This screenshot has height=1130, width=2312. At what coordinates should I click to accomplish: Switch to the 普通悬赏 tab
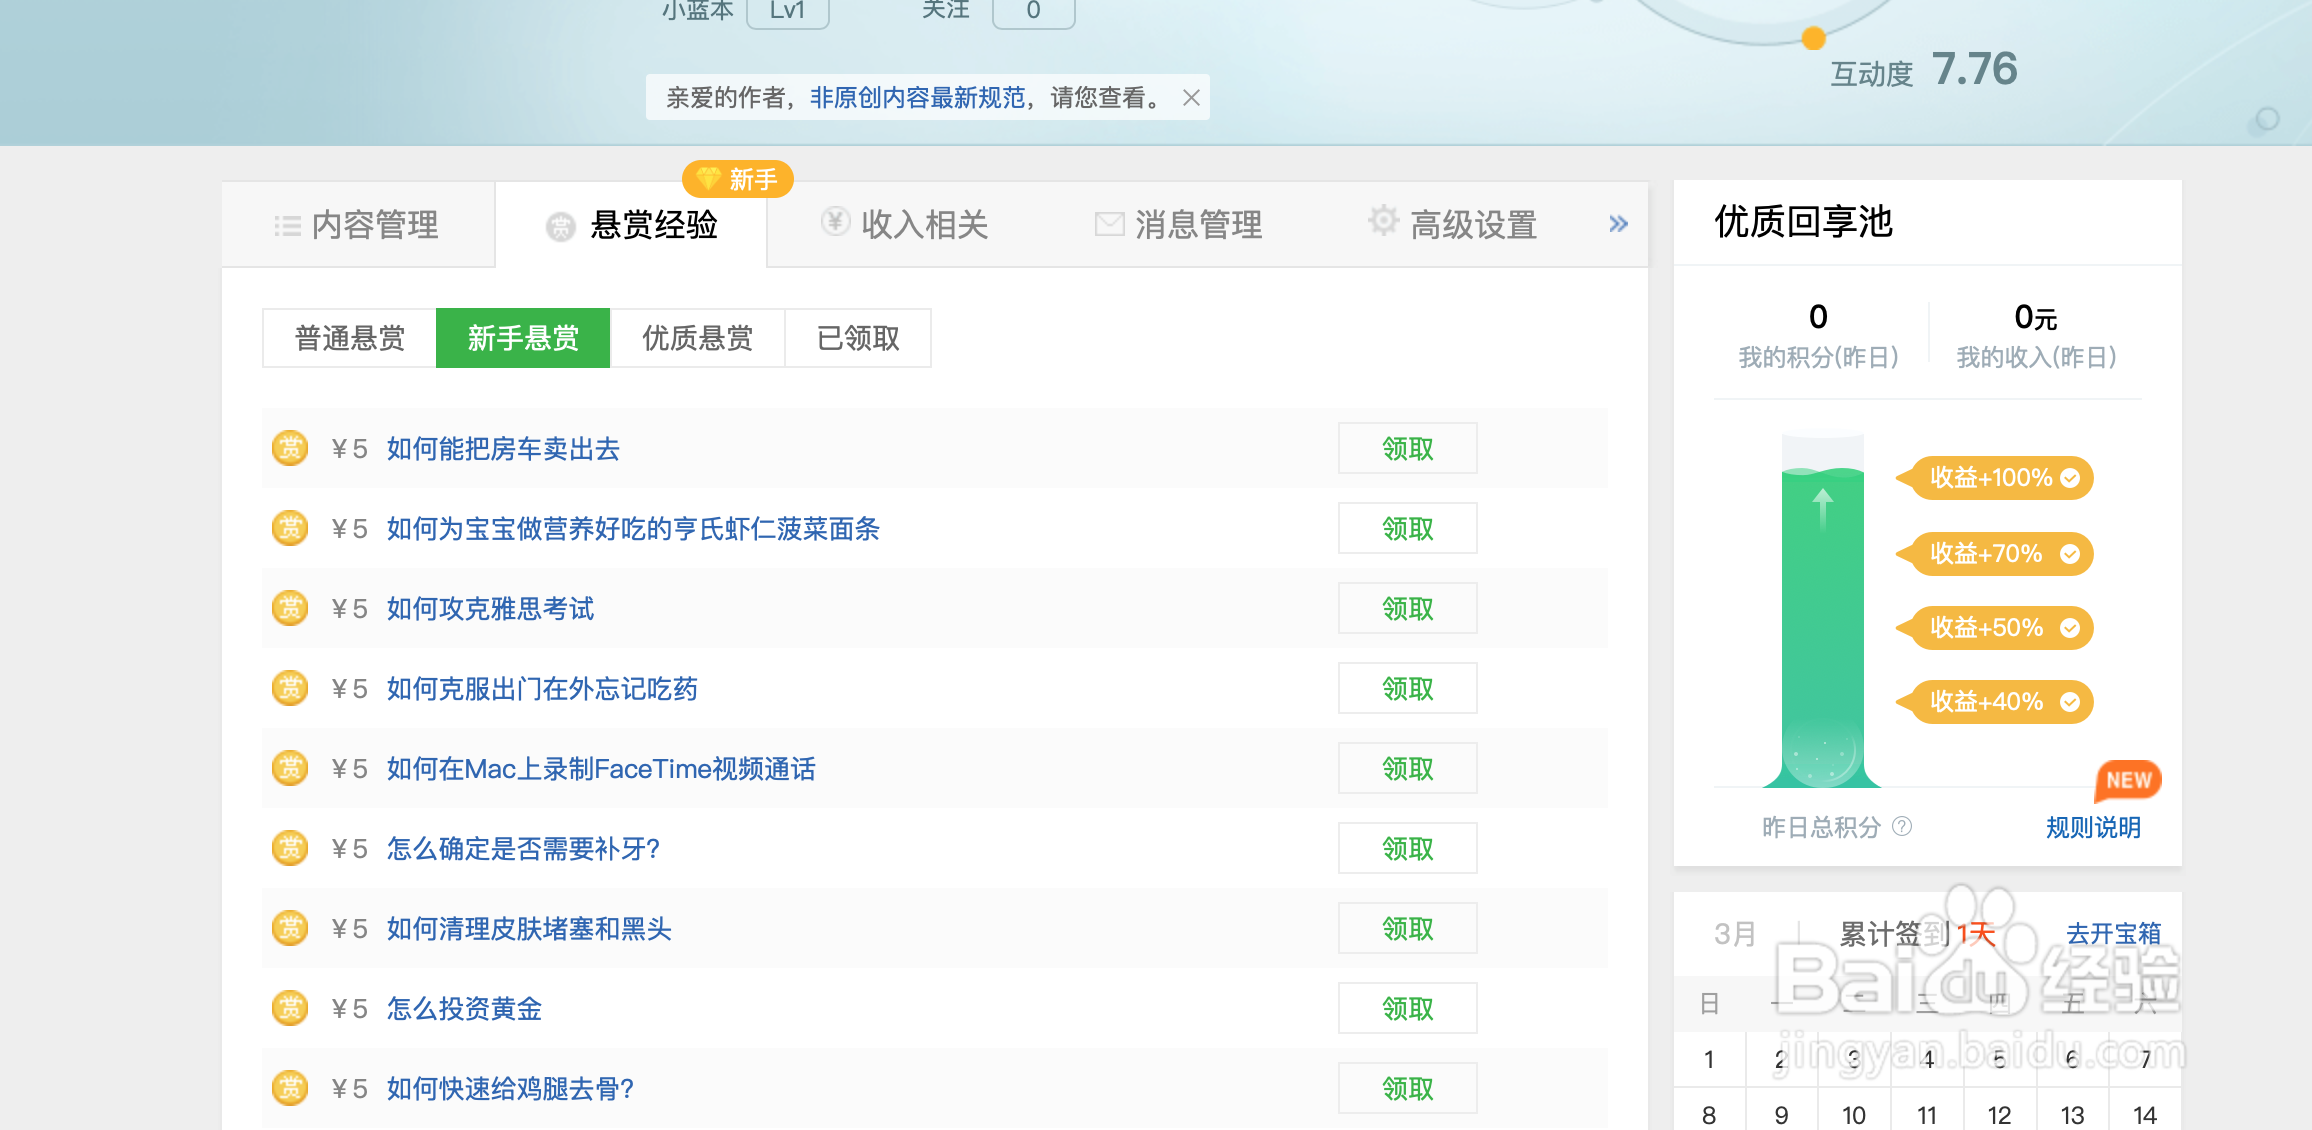point(348,338)
